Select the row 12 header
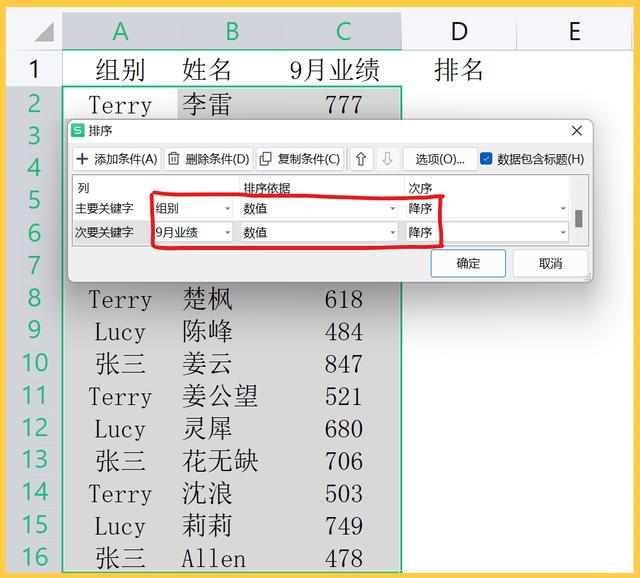640x578 pixels. click(x=34, y=428)
